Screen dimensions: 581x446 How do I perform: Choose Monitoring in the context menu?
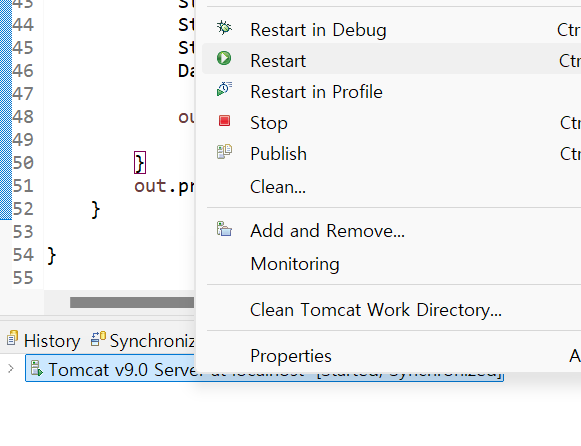tap(295, 264)
